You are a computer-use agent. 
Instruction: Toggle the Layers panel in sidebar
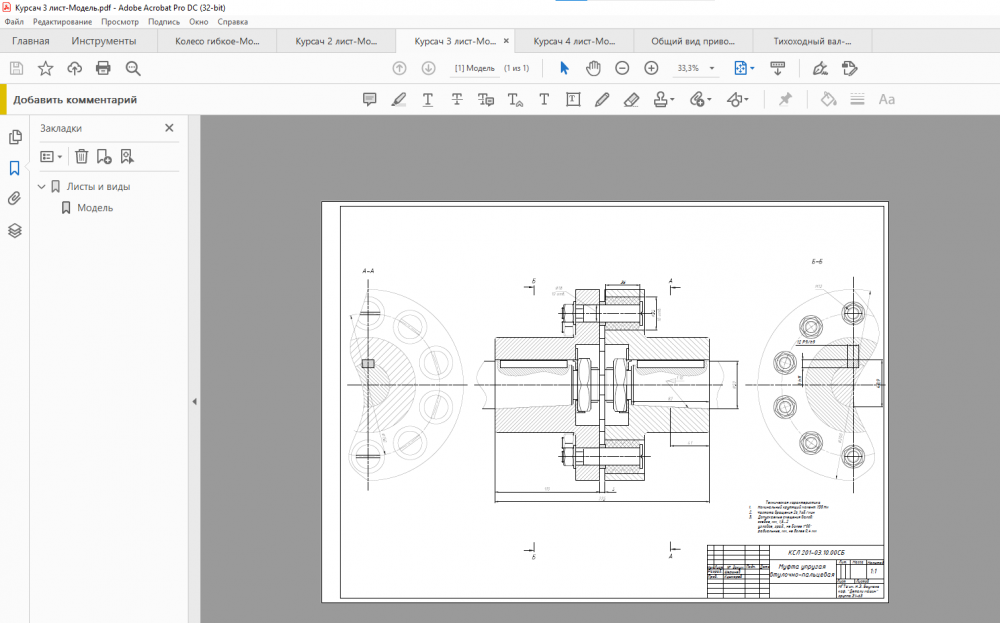14,230
